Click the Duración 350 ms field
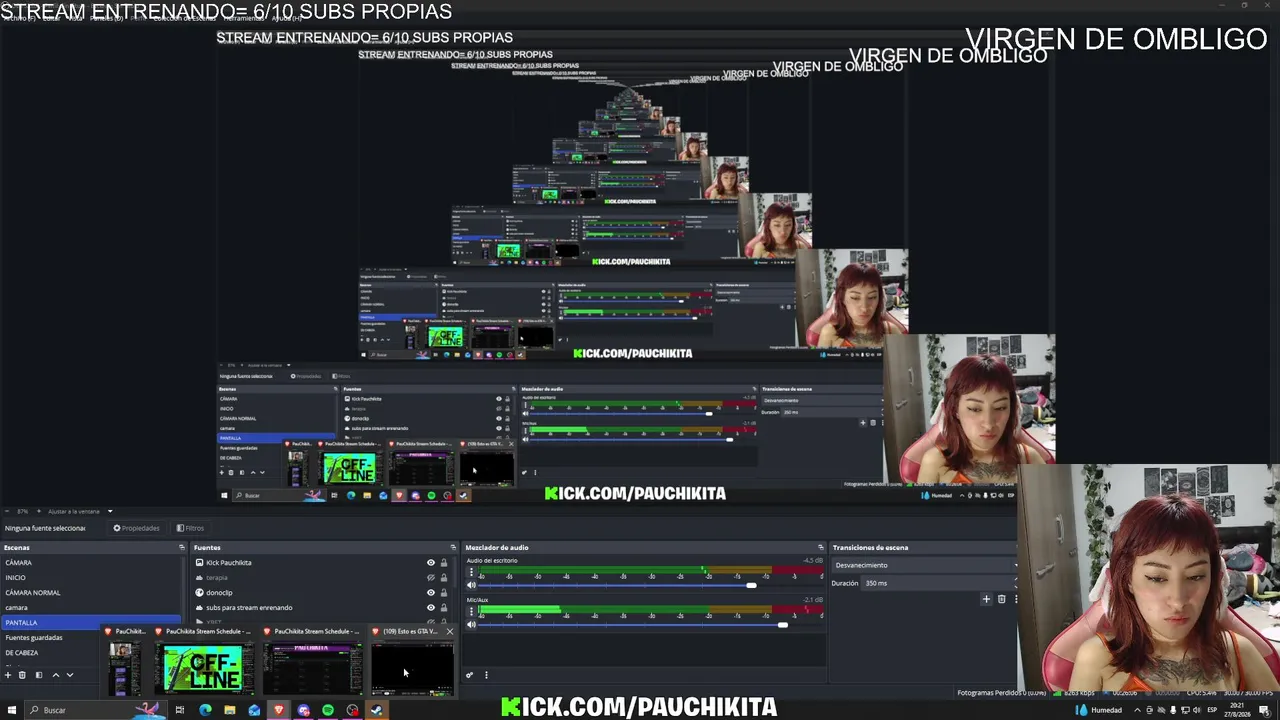Screen dimensions: 1280x720 coord(937,583)
